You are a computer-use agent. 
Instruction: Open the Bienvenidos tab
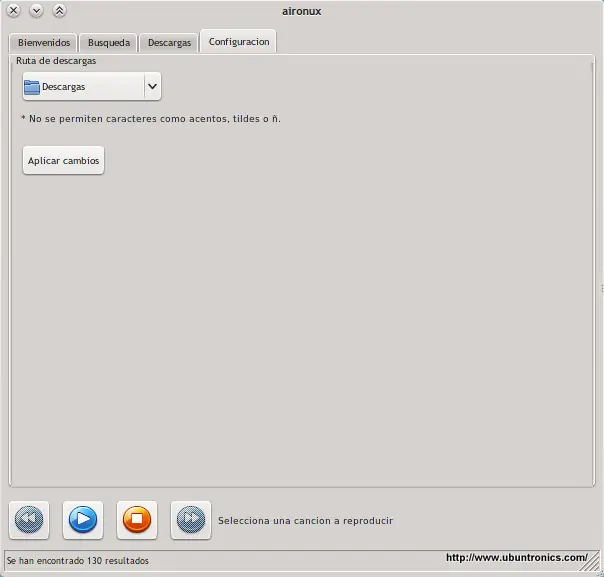click(x=44, y=42)
